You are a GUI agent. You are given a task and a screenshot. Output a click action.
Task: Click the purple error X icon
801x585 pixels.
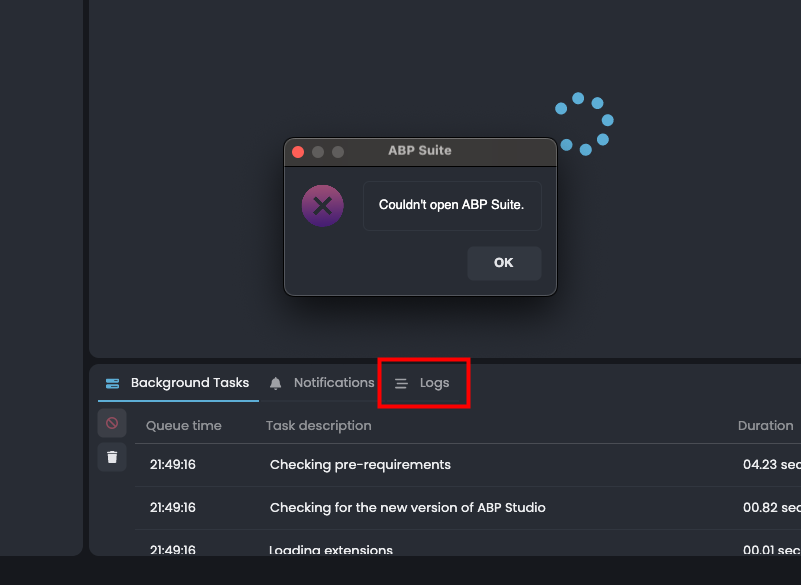coord(322,207)
